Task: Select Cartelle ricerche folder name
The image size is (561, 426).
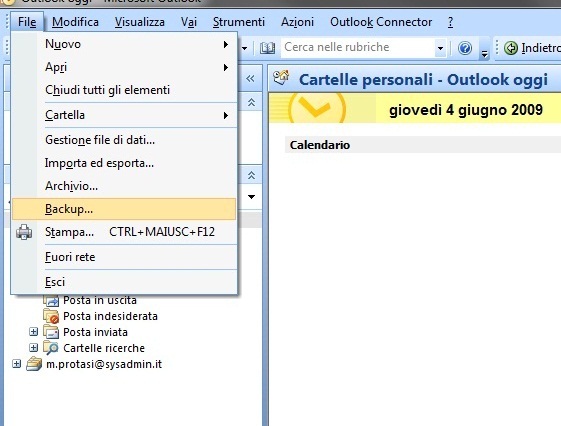Action: coord(104,348)
